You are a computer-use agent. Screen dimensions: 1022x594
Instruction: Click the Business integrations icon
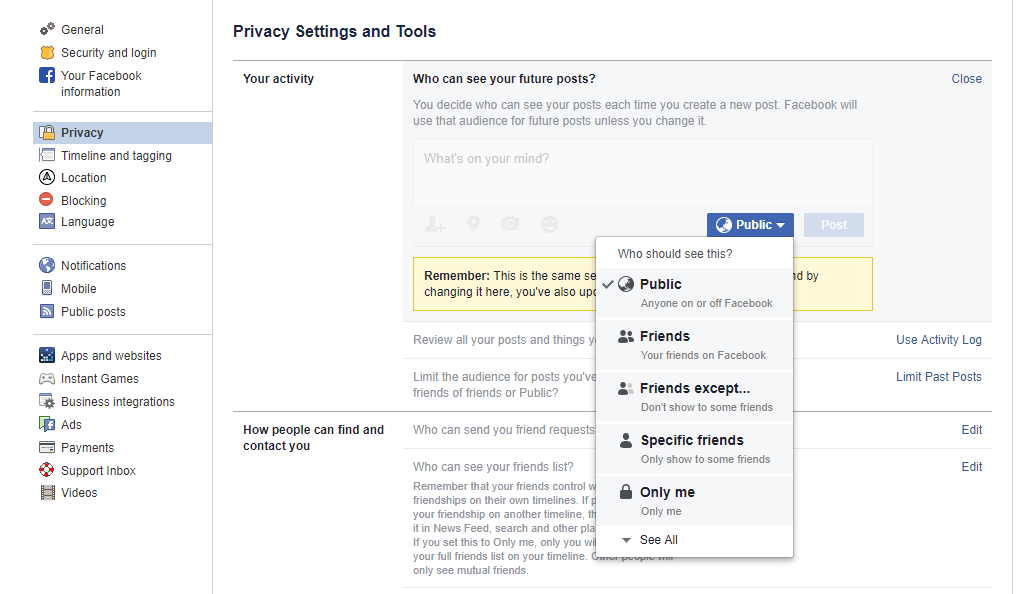pyautogui.click(x=47, y=401)
